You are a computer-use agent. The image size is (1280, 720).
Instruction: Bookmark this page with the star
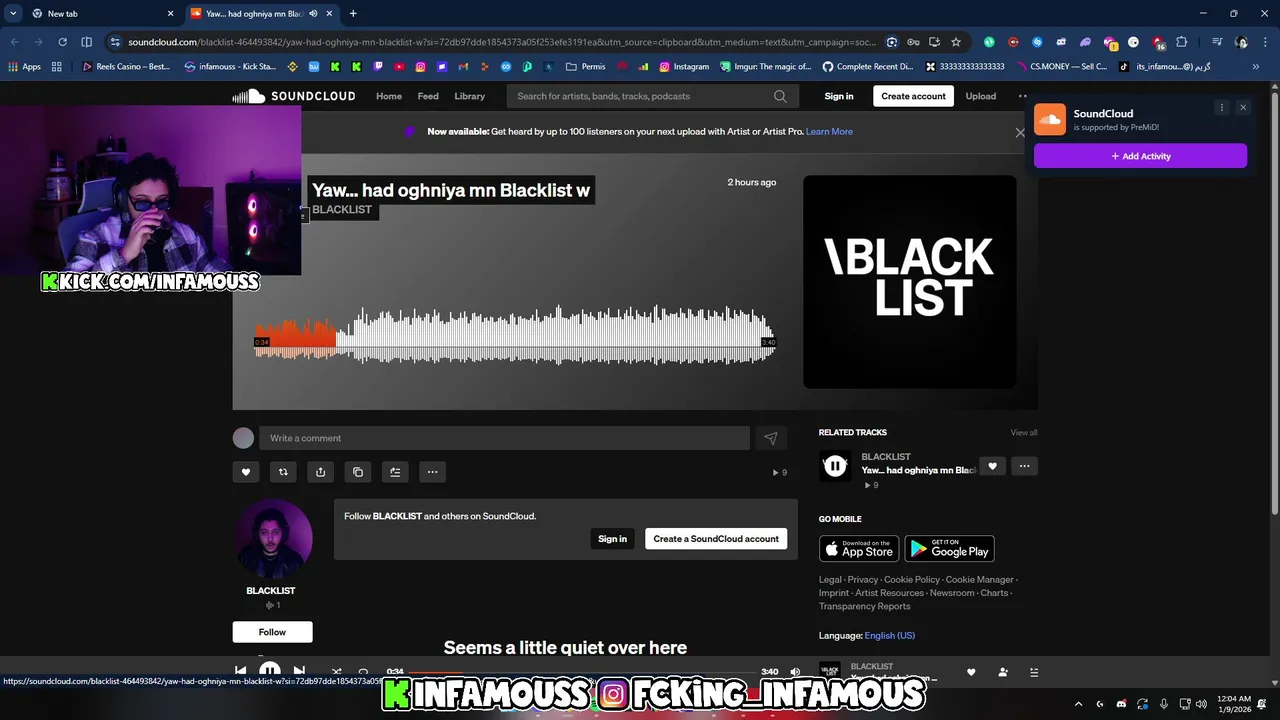point(956,42)
